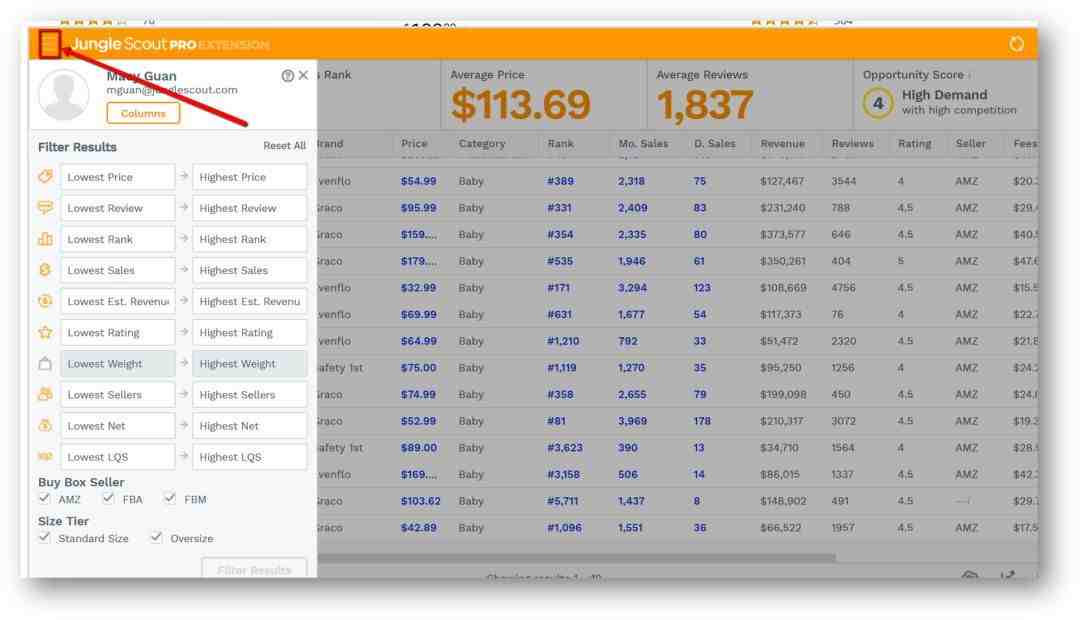Click the Highest Rating input field
The width and height of the screenshot is (1080, 620).
[x=249, y=333]
